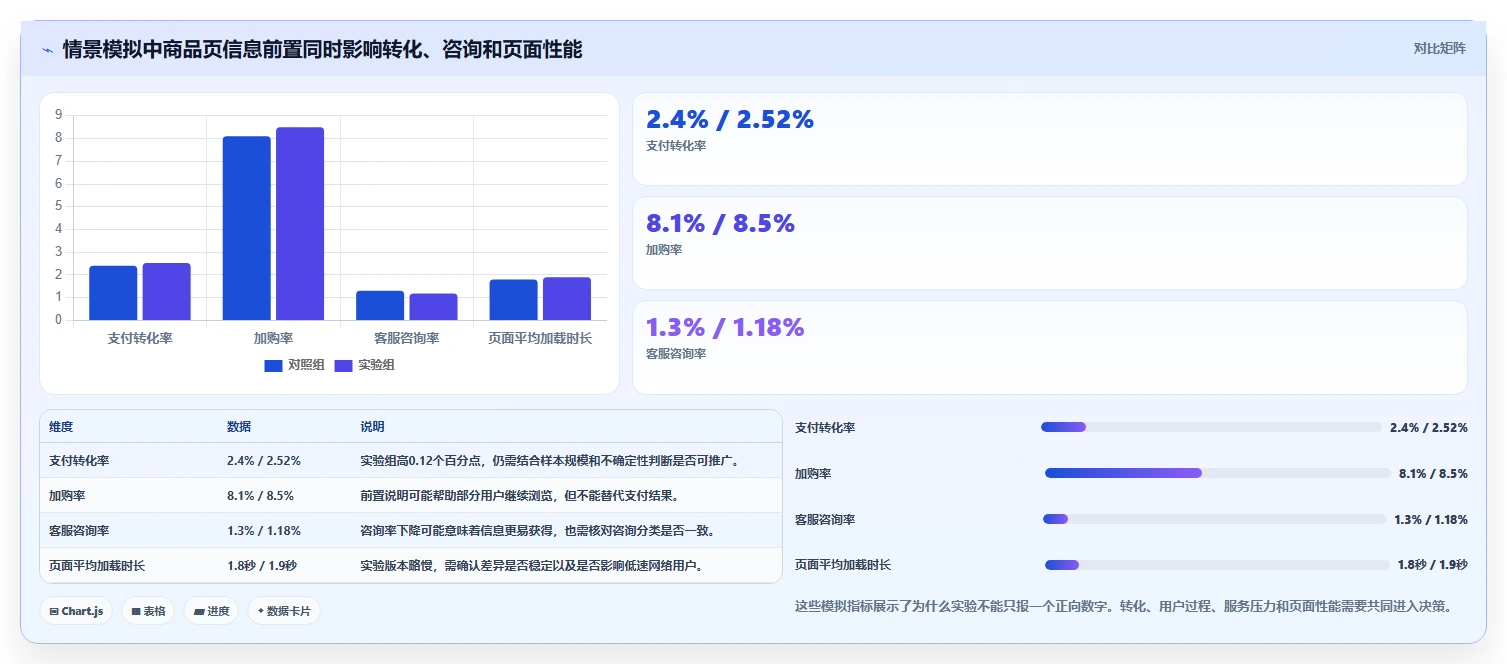Select the 数据卡片 tag chip
Viewport: 1507px width, 664px height.
284,611
